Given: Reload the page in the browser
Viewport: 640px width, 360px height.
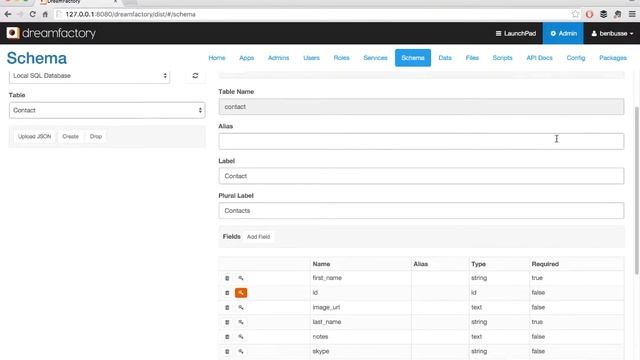Looking at the screenshot, I should pyautogui.click(x=32, y=14).
